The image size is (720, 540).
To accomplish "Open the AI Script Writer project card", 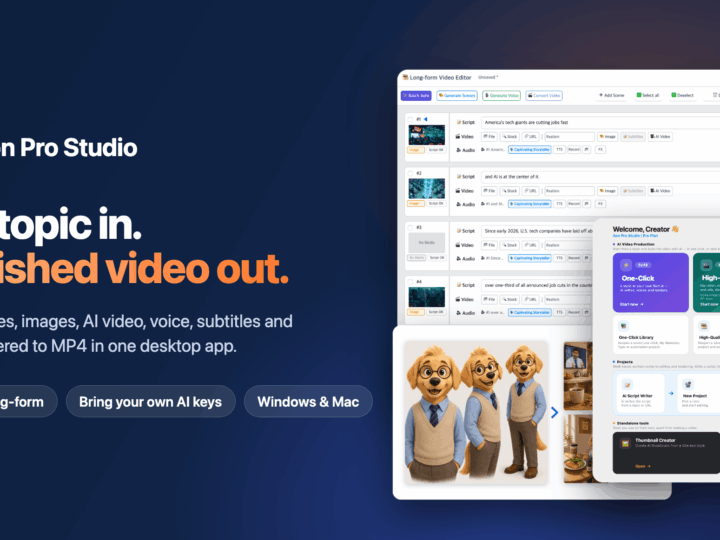I will (x=639, y=393).
